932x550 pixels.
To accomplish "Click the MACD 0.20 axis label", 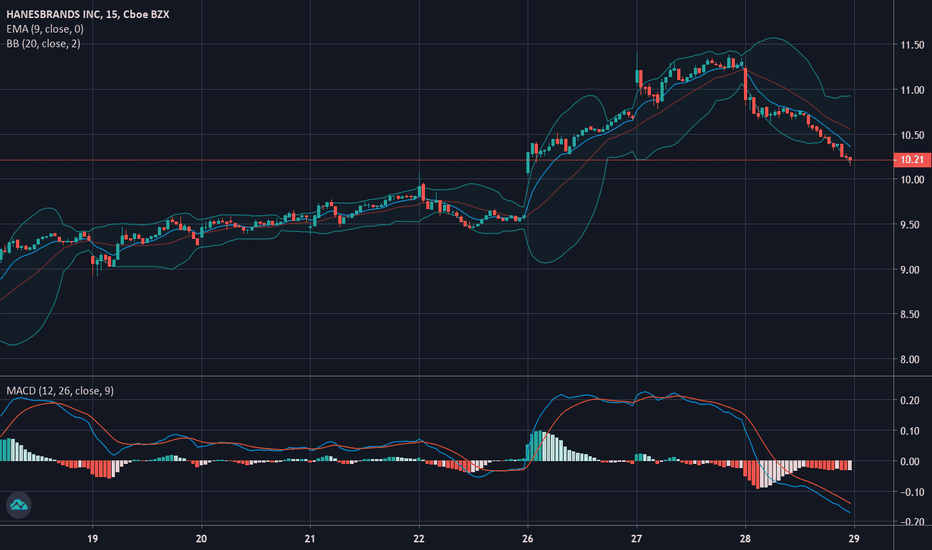I will (910, 401).
